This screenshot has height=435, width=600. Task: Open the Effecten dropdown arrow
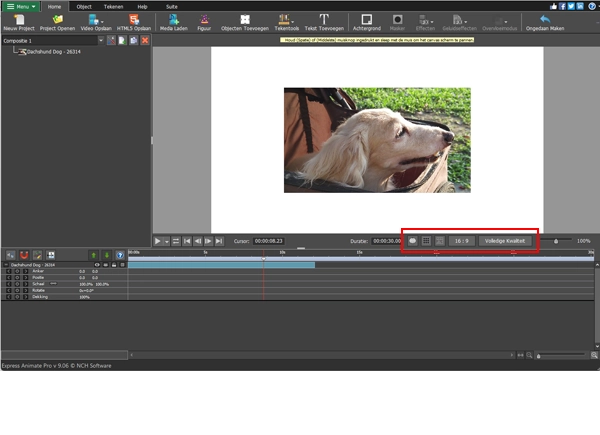click(x=432, y=22)
